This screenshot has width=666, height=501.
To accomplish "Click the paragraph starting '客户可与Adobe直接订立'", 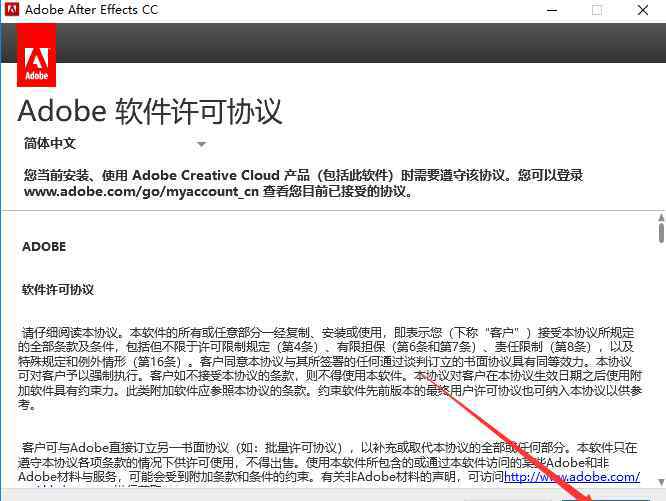I will click(329, 463).
